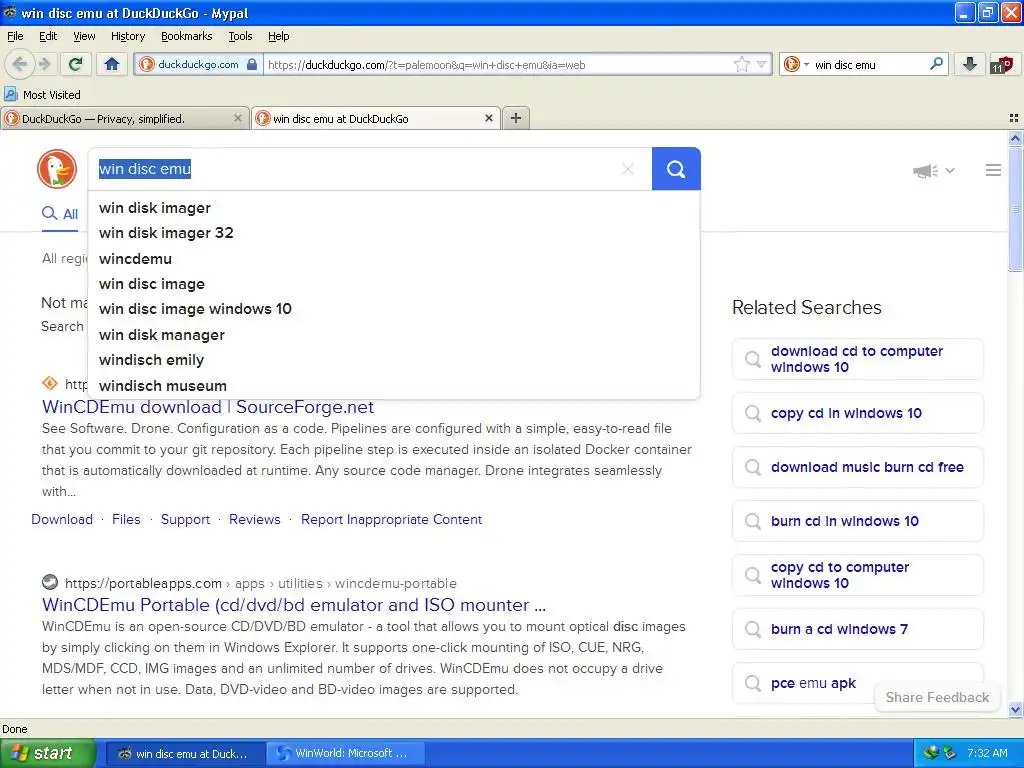1024x768 pixels.
Task: Search related 'download music burn cd free'
Action: [x=857, y=468]
